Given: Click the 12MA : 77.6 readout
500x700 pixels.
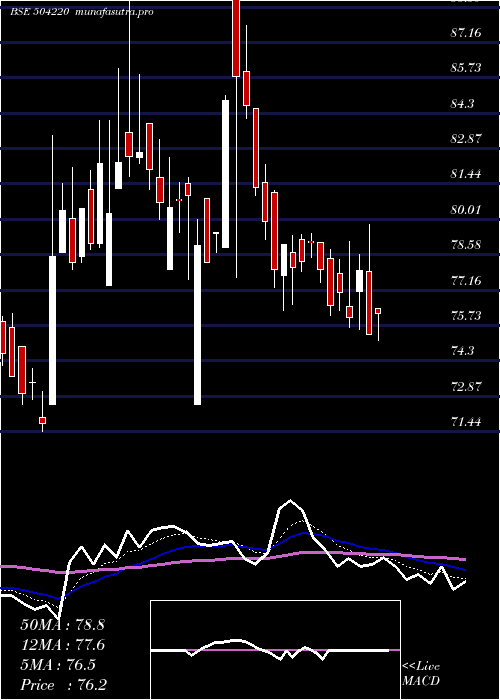Looking at the screenshot, I should [x=62, y=645].
